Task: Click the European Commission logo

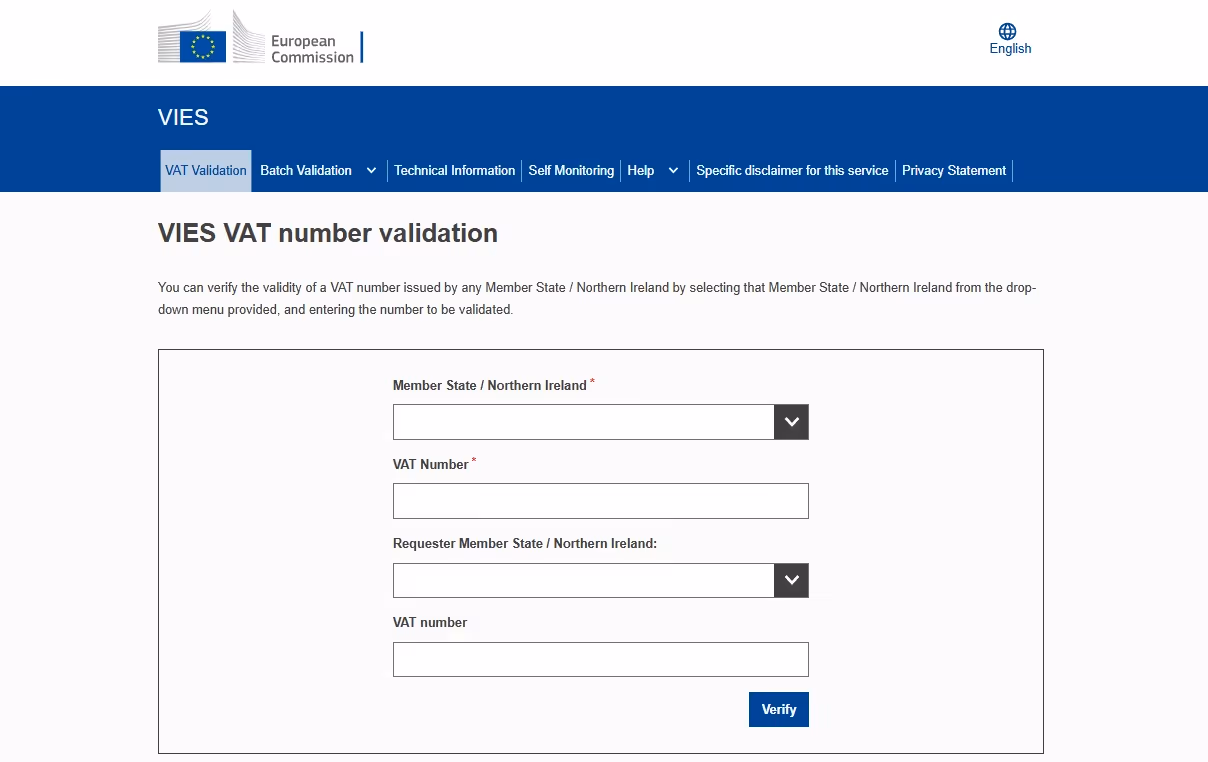Action: coord(260,40)
